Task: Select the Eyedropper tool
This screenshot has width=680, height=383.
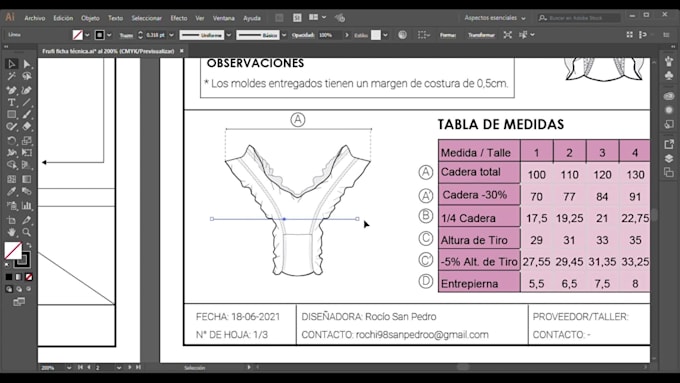Action: pos(11,191)
